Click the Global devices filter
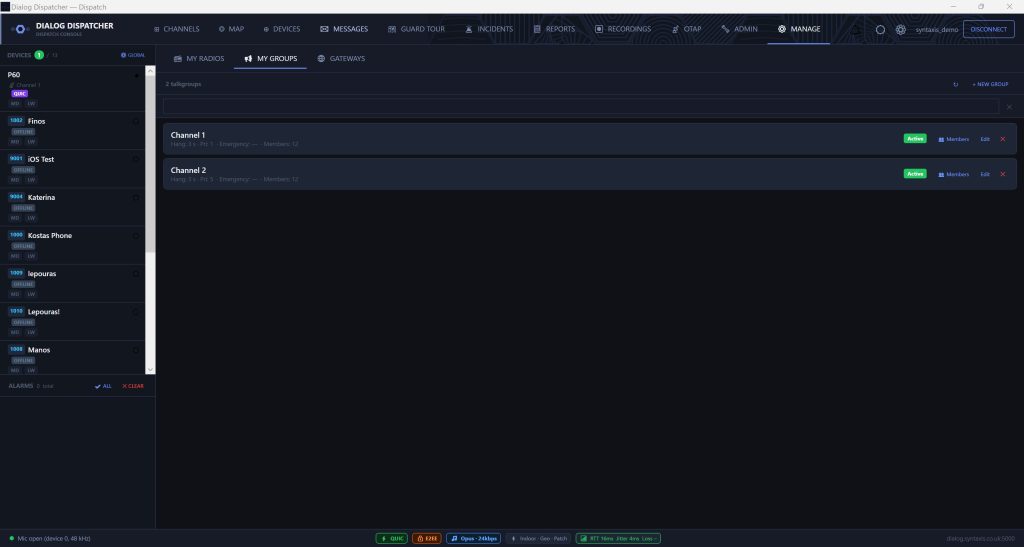The width and height of the screenshot is (1024, 547). coord(133,55)
